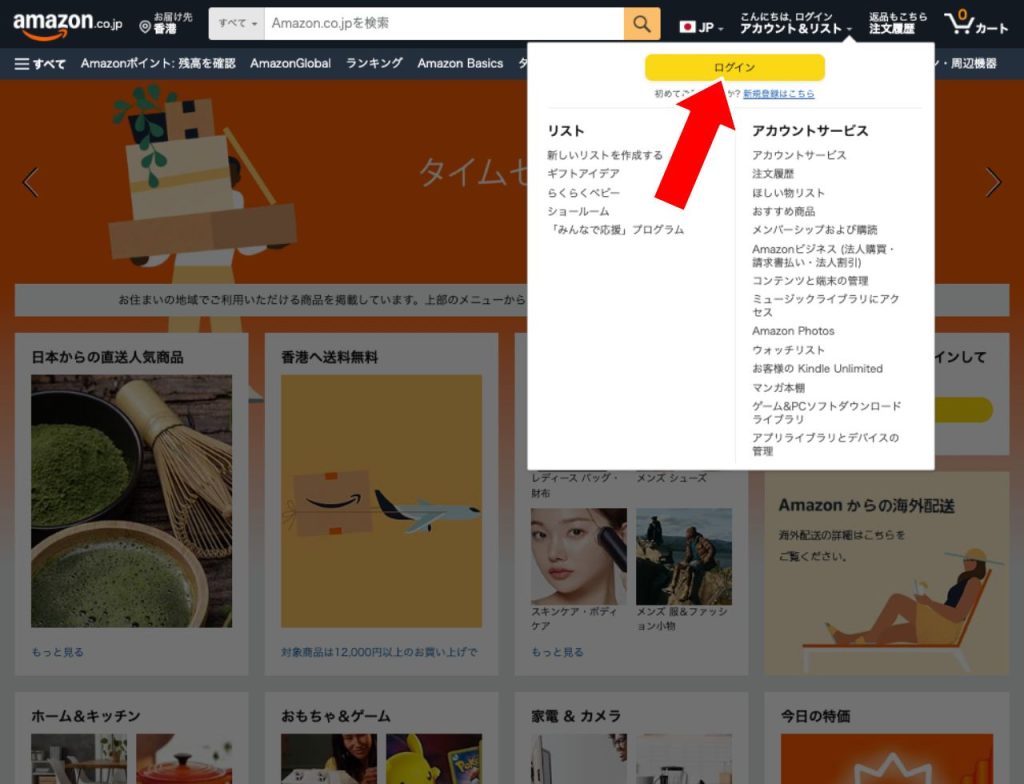
Task: Advance to next carousel slide arrow
Action: tap(992, 182)
